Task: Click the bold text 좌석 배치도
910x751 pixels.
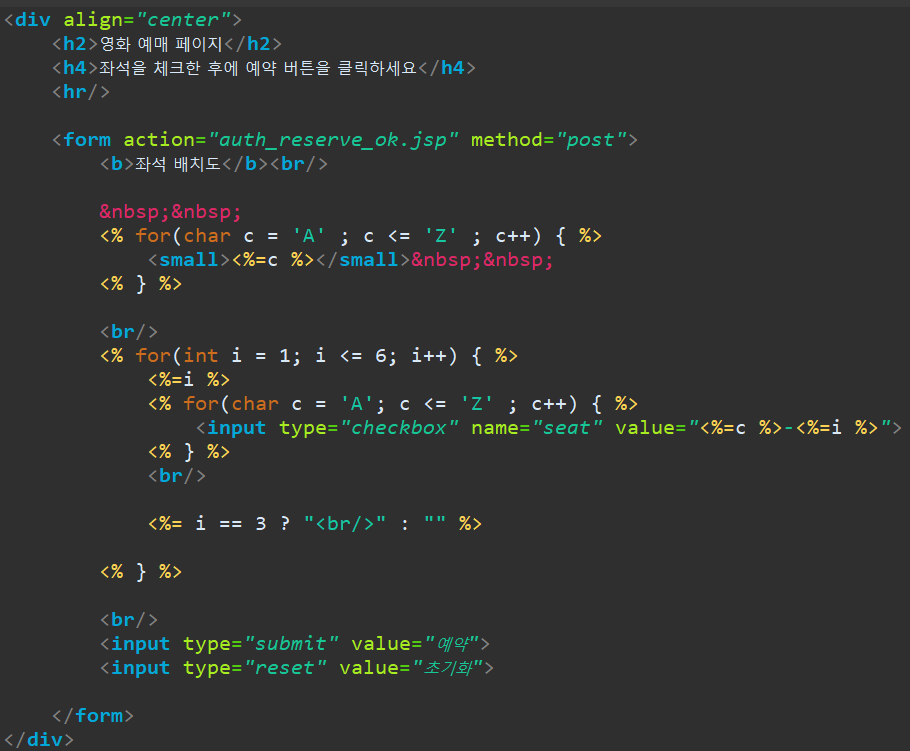Action: click(x=178, y=164)
